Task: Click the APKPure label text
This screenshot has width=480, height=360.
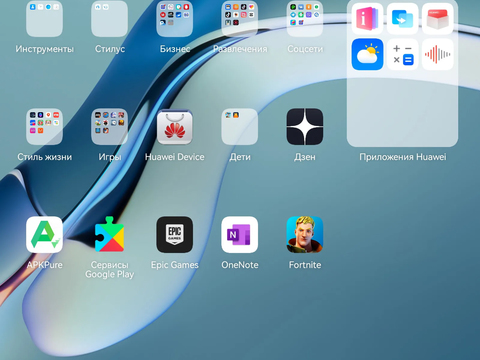Action: tap(44, 265)
